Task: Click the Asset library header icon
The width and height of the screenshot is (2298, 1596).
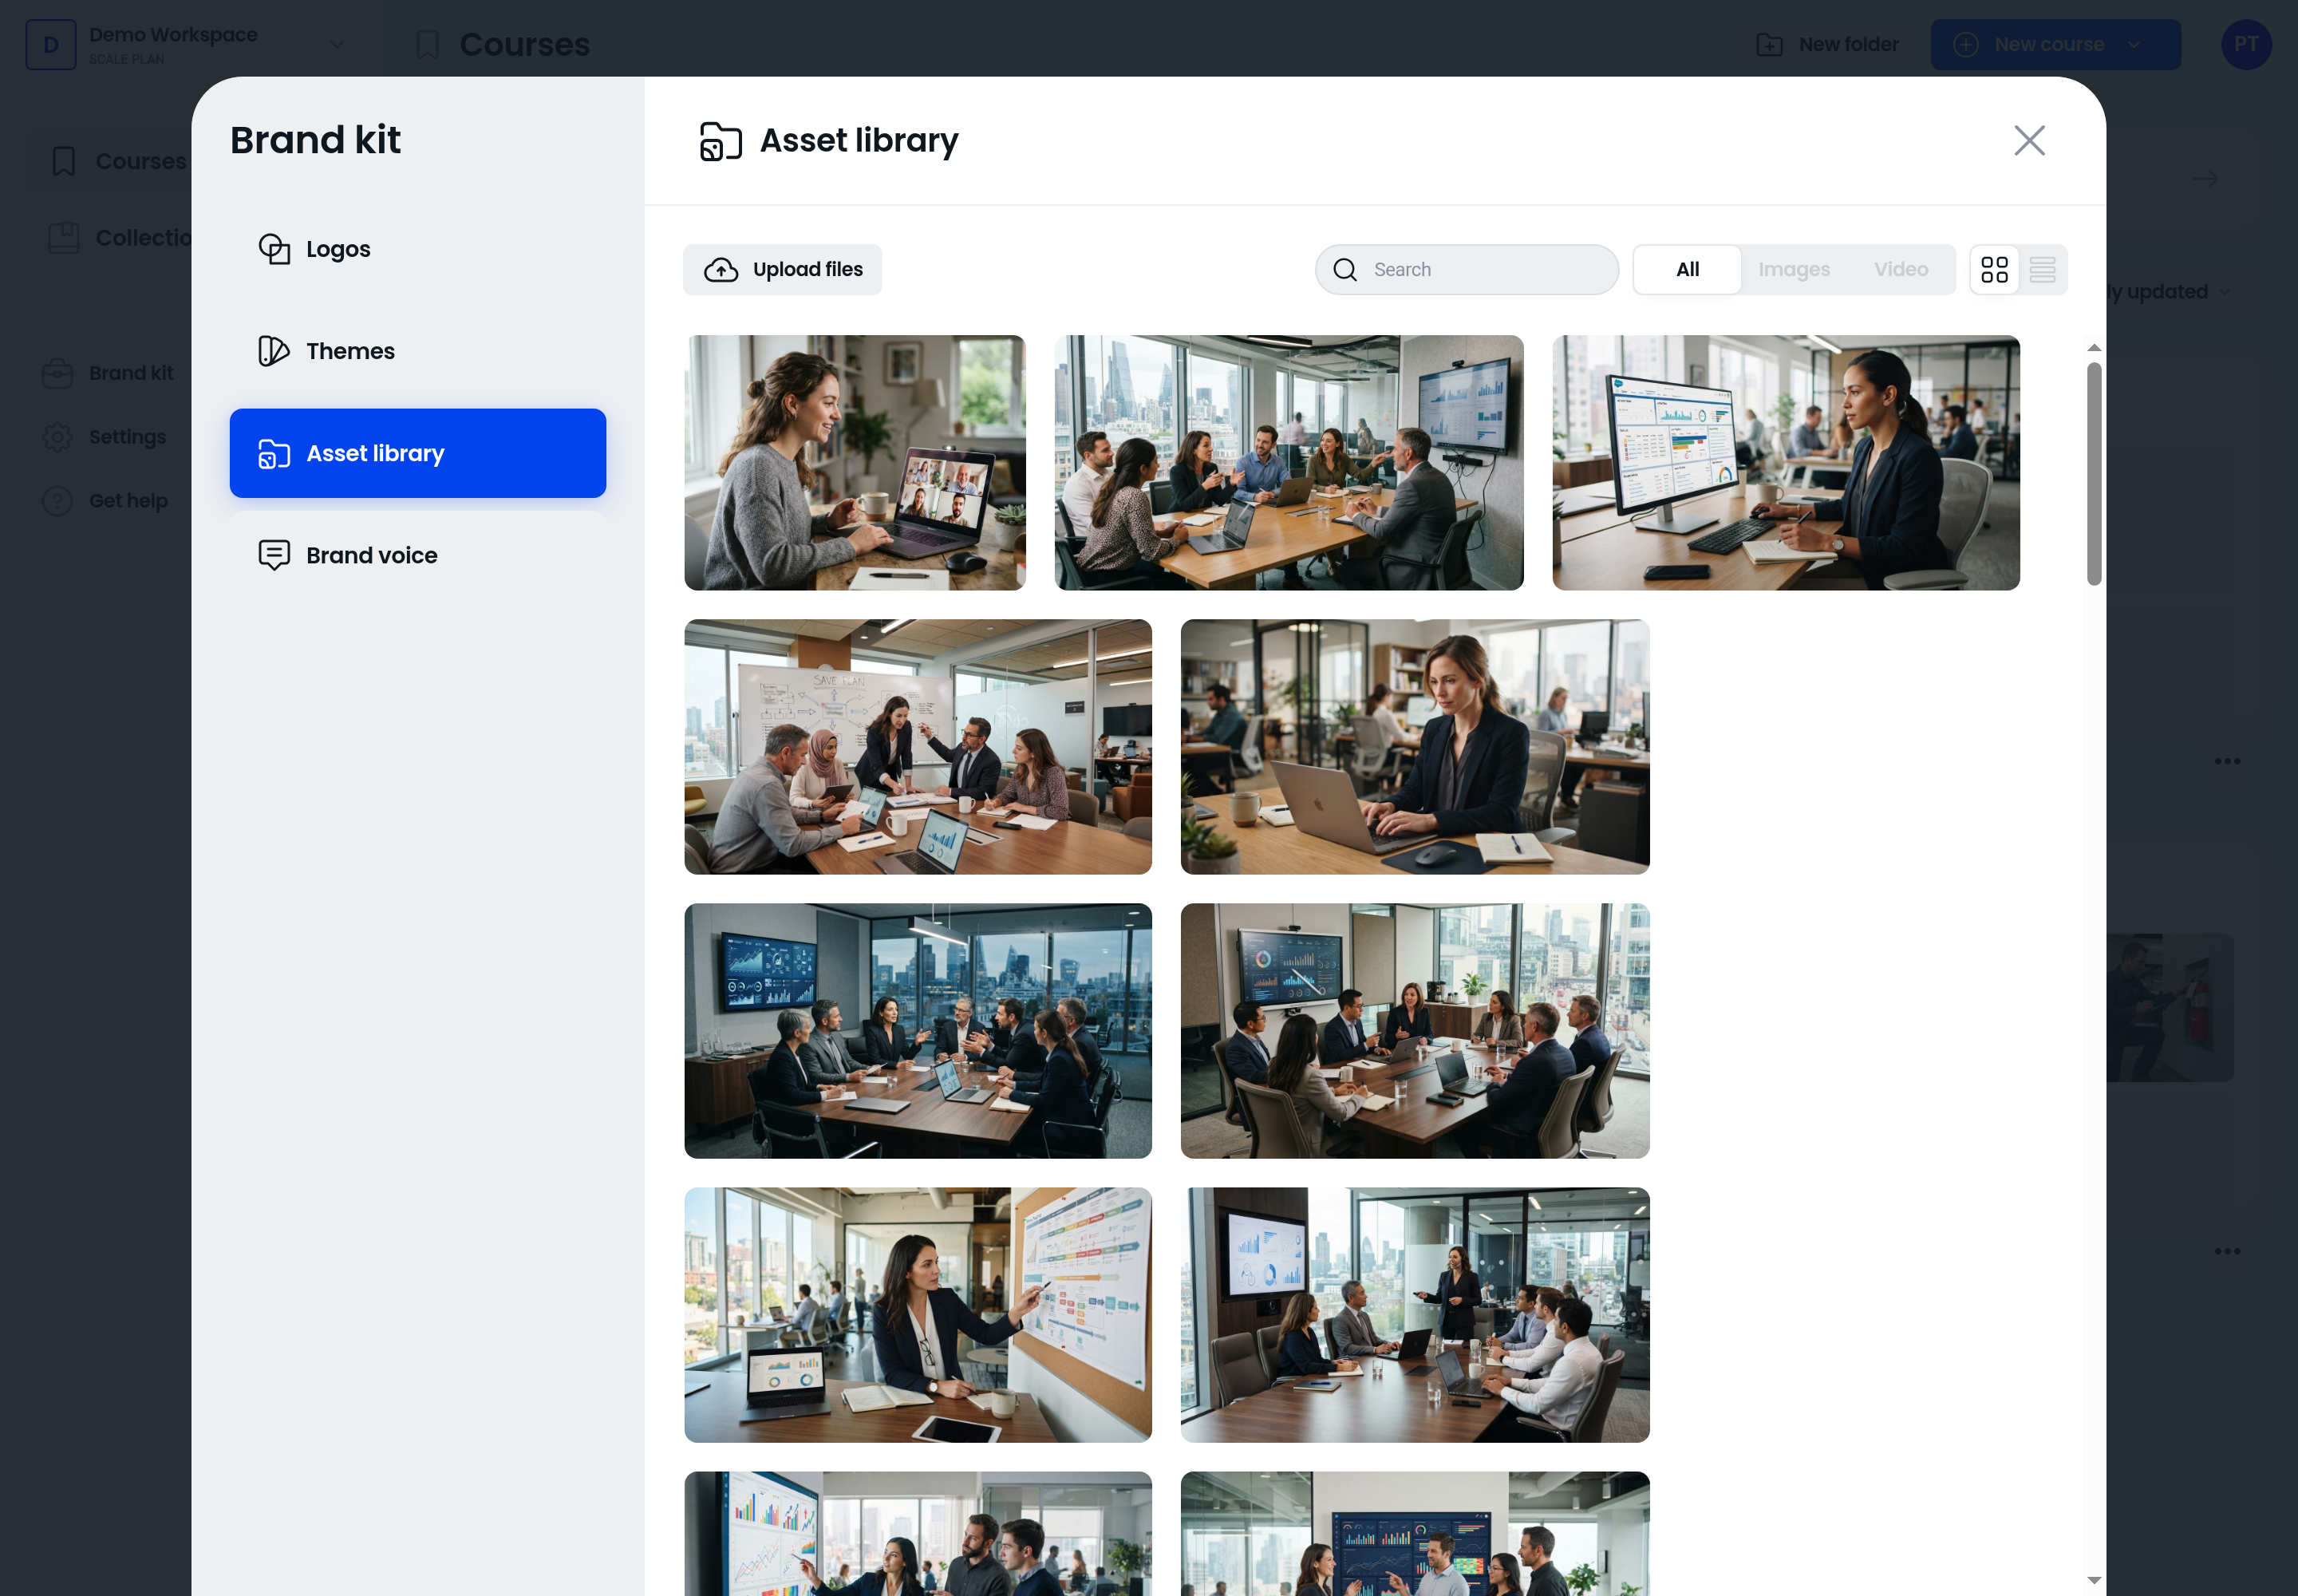Action: click(720, 141)
